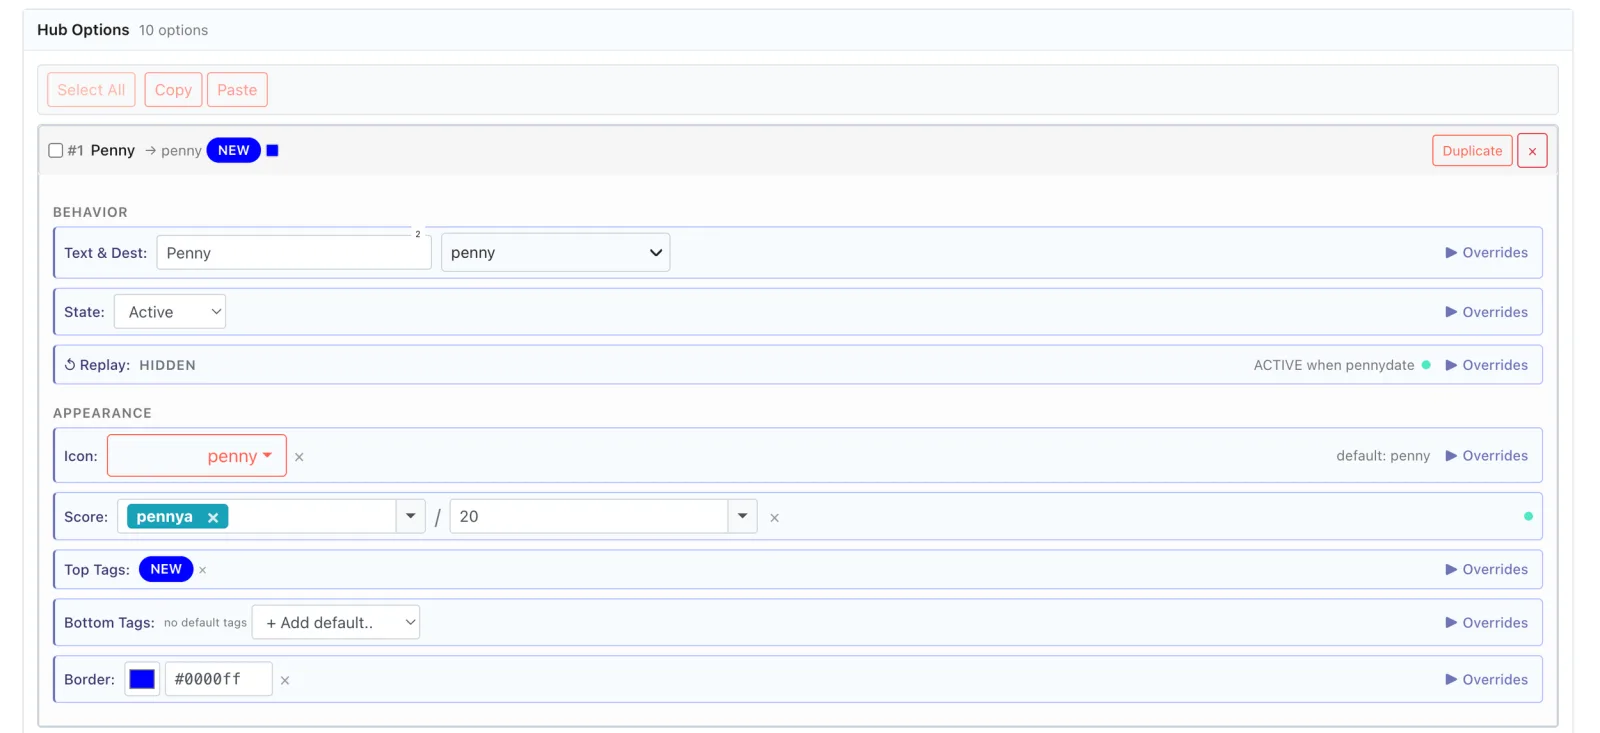This screenshot has height=733, width=1600.
Task: Delete the Penny option with red X
Action: [x=1532, y=151]
